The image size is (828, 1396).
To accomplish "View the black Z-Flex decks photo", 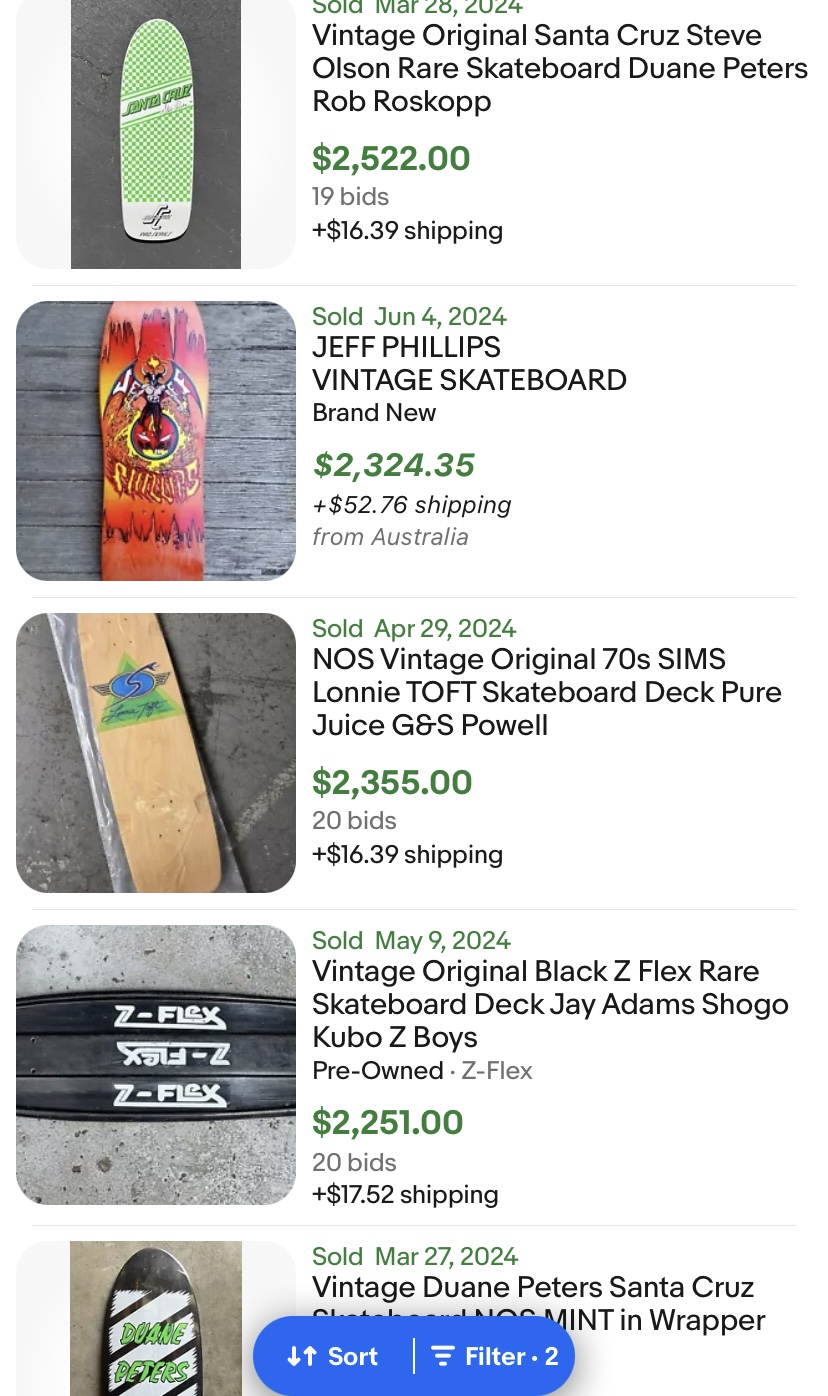I will pos(156,1064).
